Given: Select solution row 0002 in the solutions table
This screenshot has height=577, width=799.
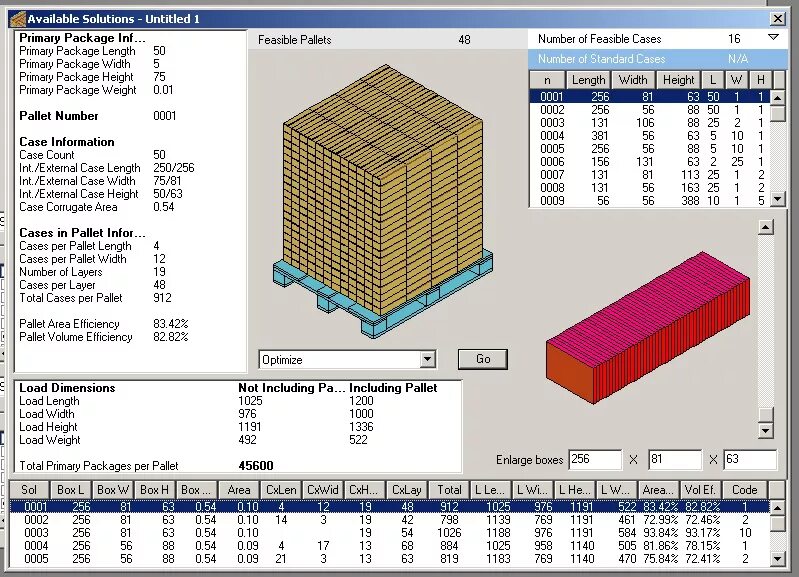Looking at the screenshot, I should [389, 520].
